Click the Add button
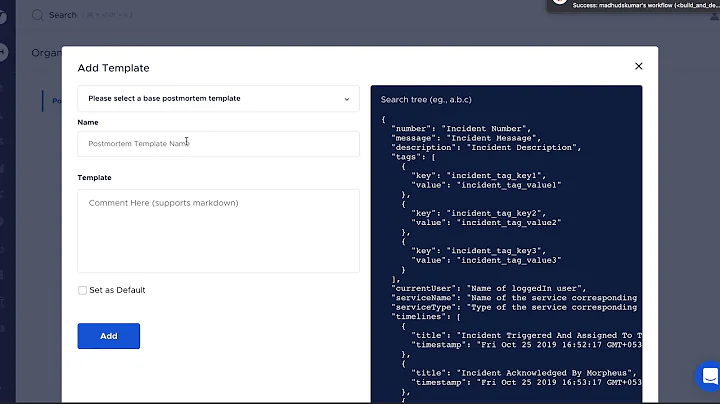This screenshot has height=404, width=720. tap(109, 336)
